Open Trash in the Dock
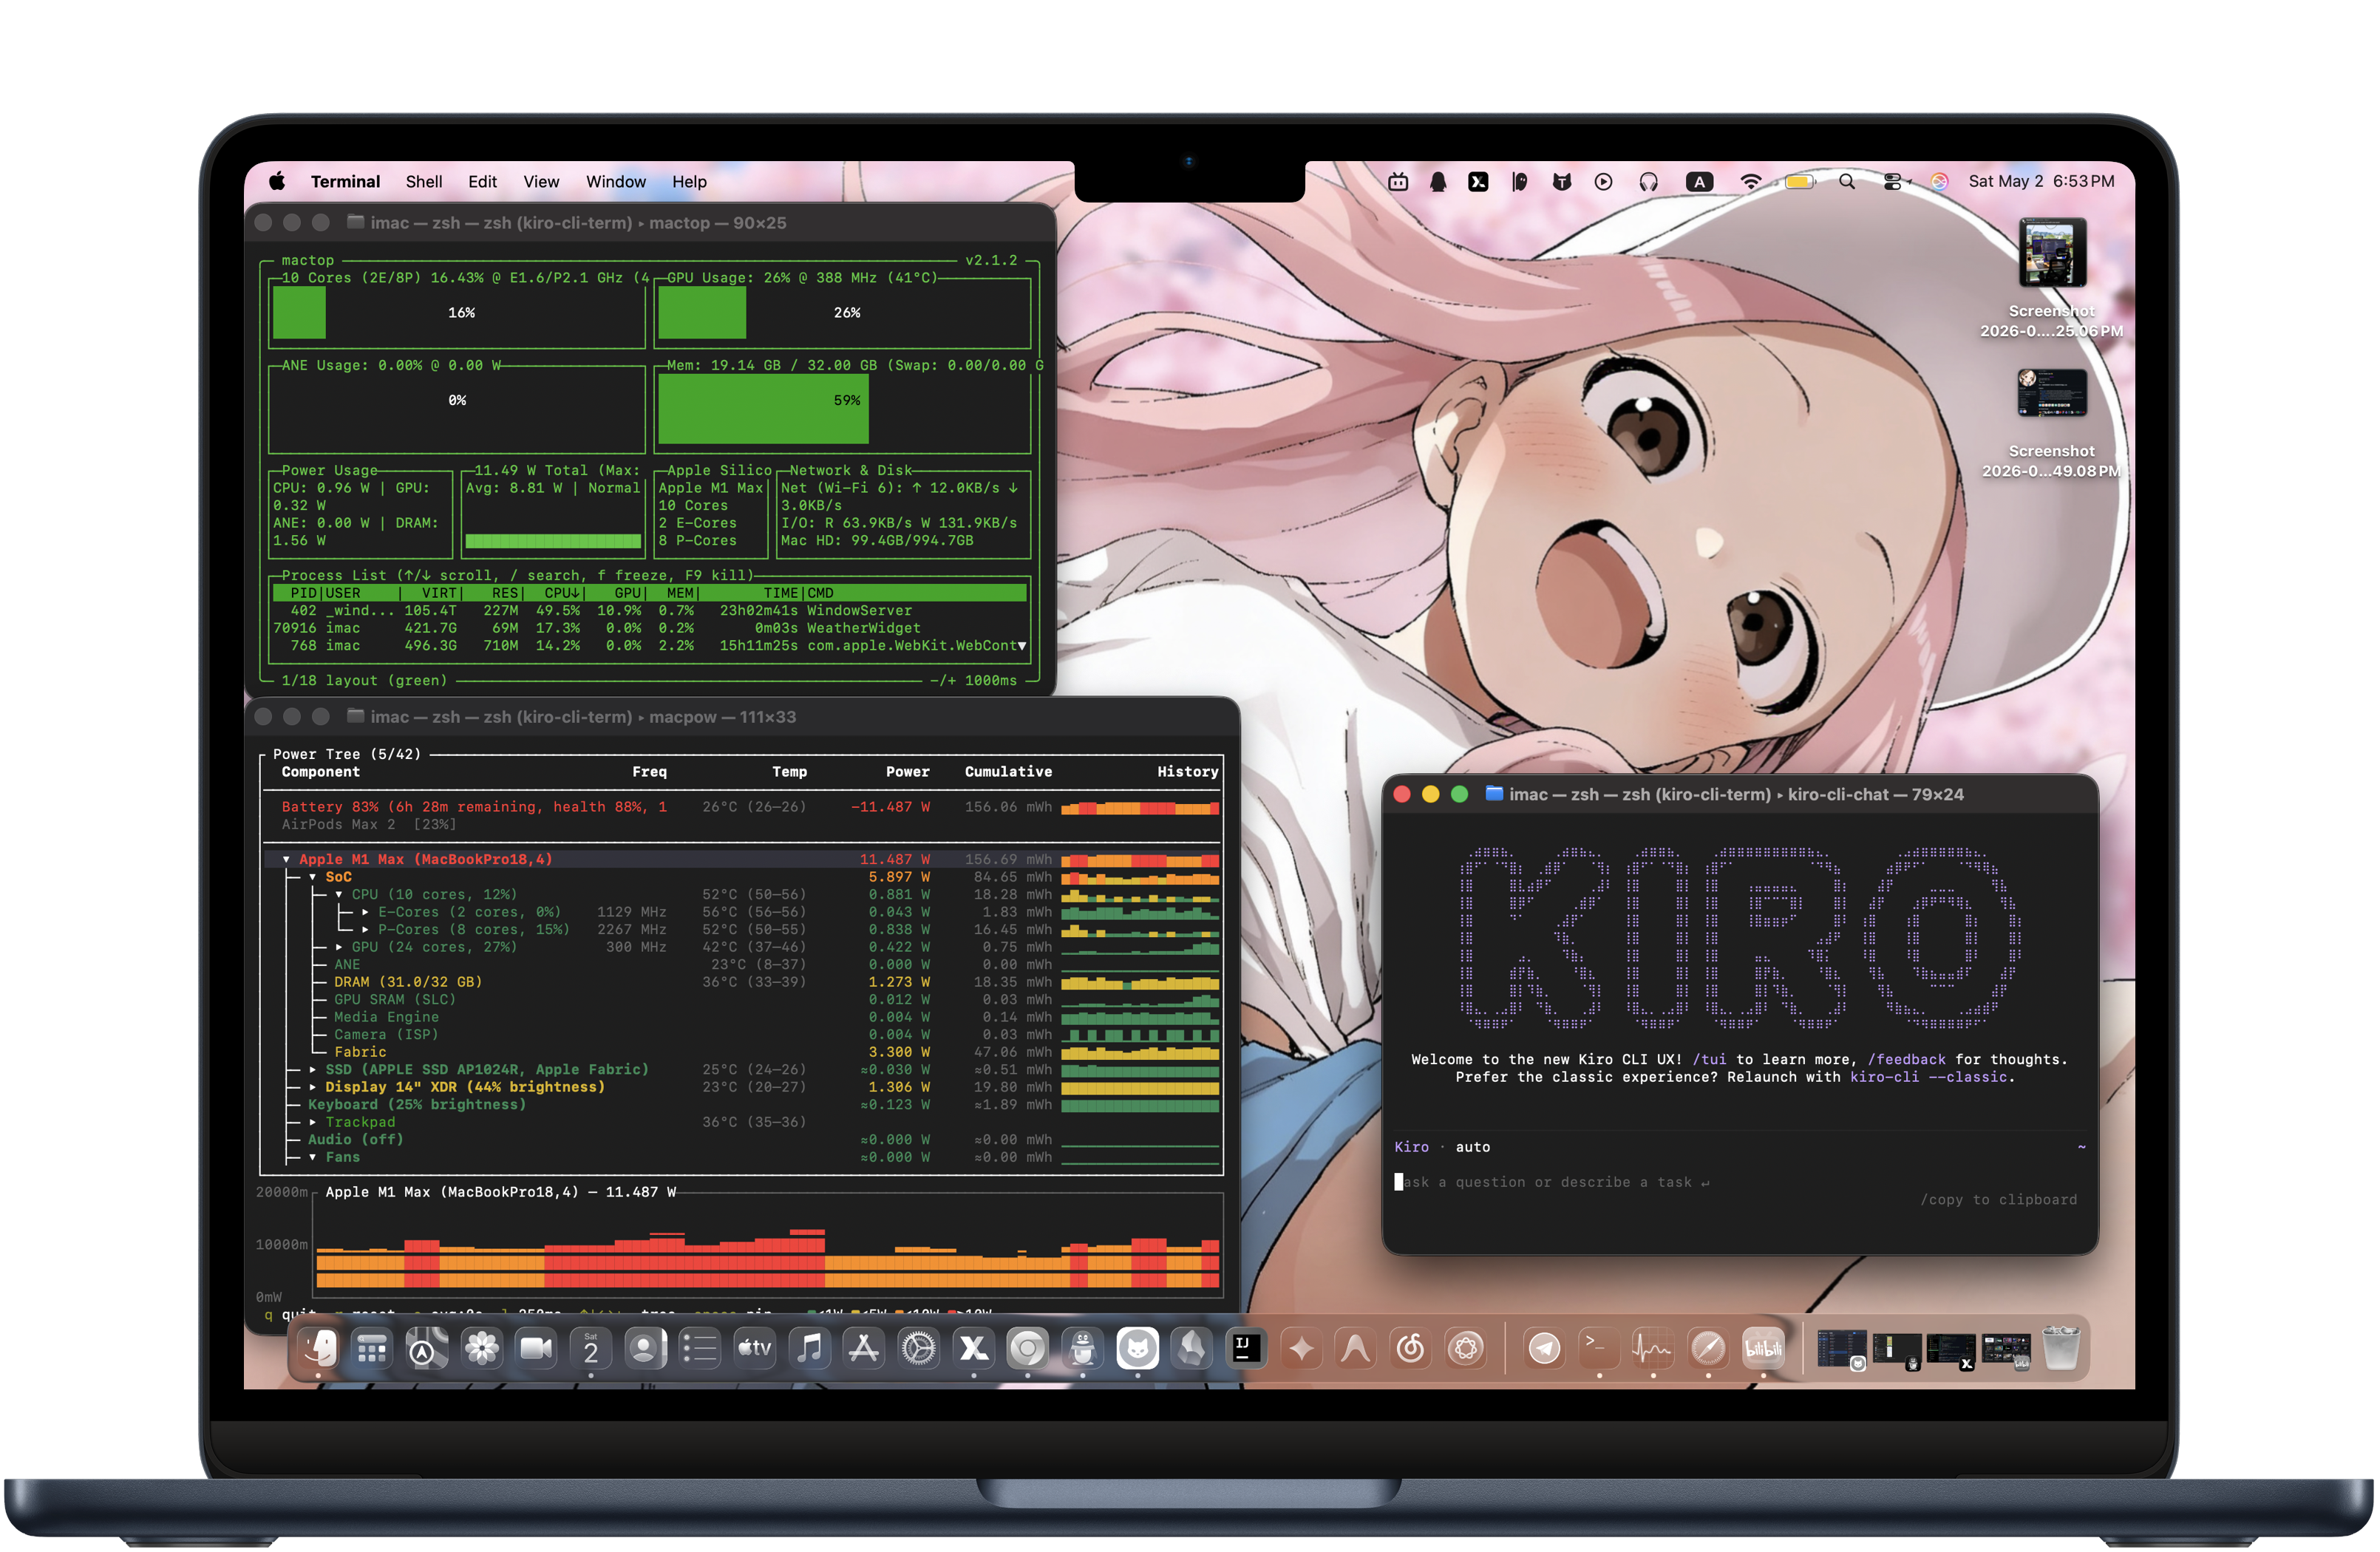The height and width of the screenshot is (1552, 2380). [x=2061, y=1348]
